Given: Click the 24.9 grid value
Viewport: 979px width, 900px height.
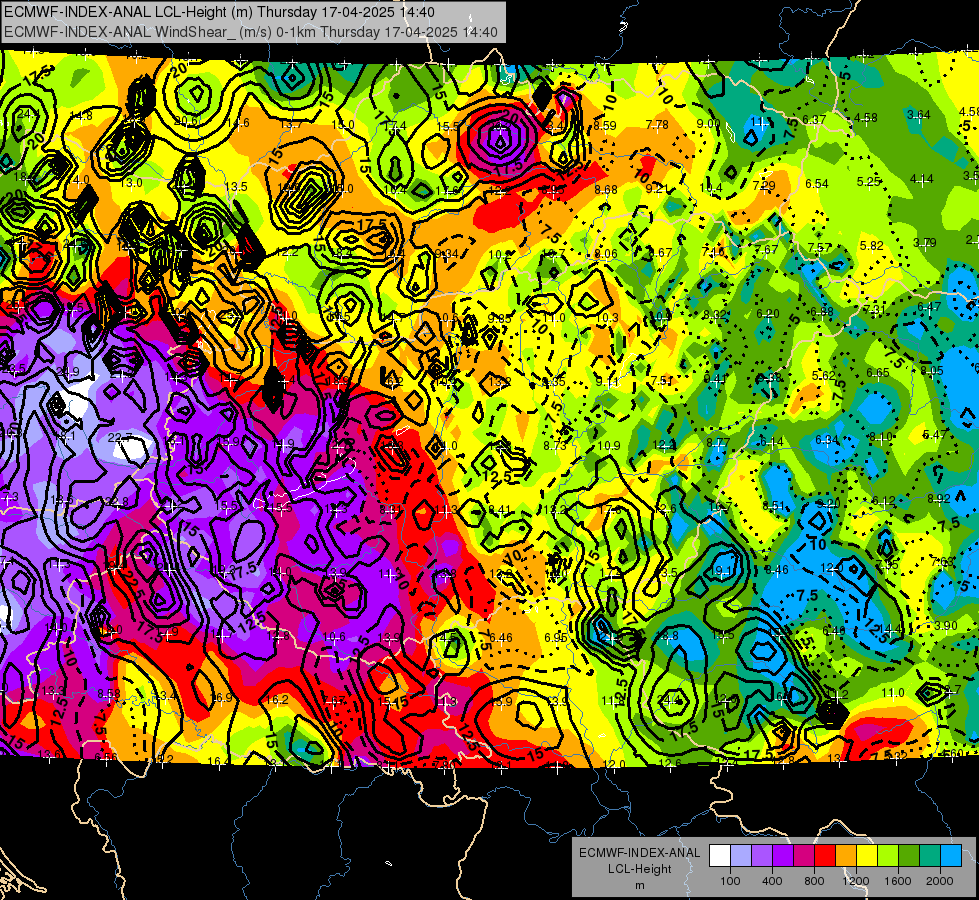Looking at the screenshot, I should pos(68,372).
